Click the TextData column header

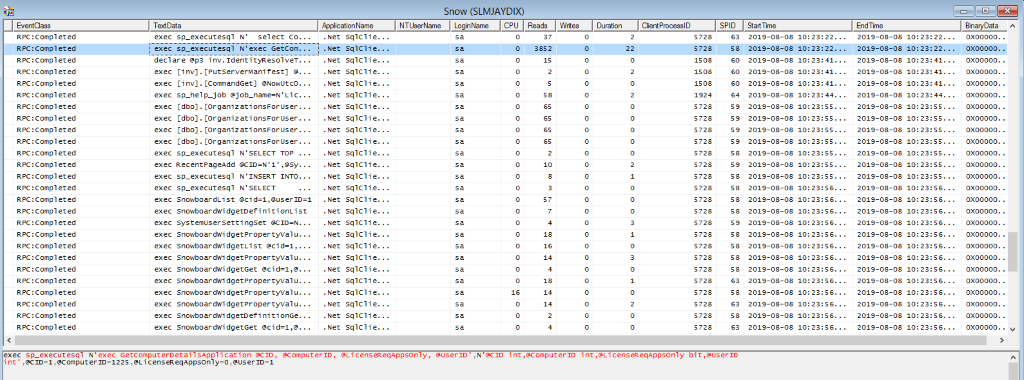click(234, 25)
